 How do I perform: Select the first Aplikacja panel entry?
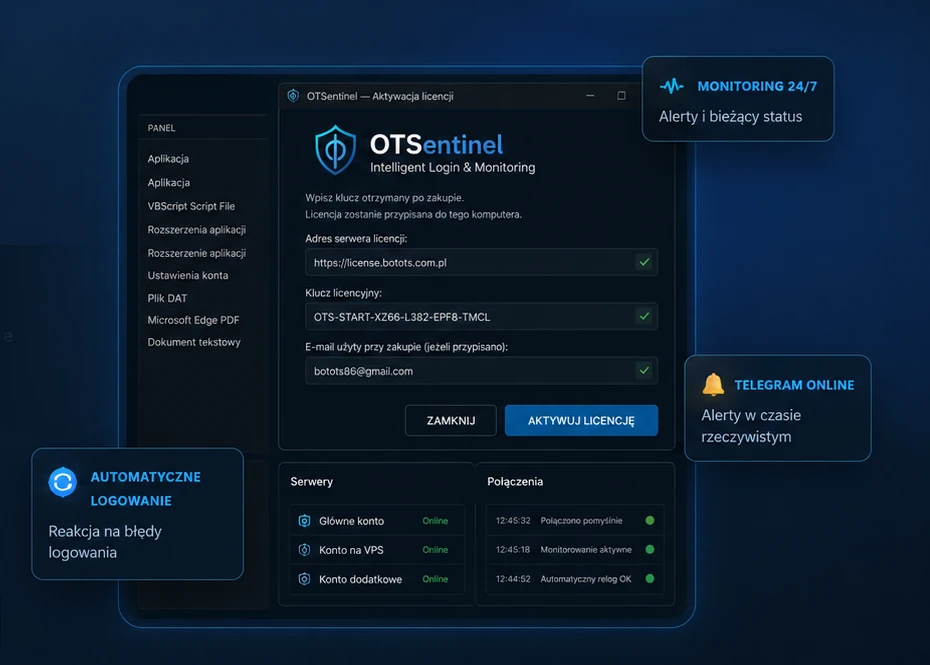point(168,158)
